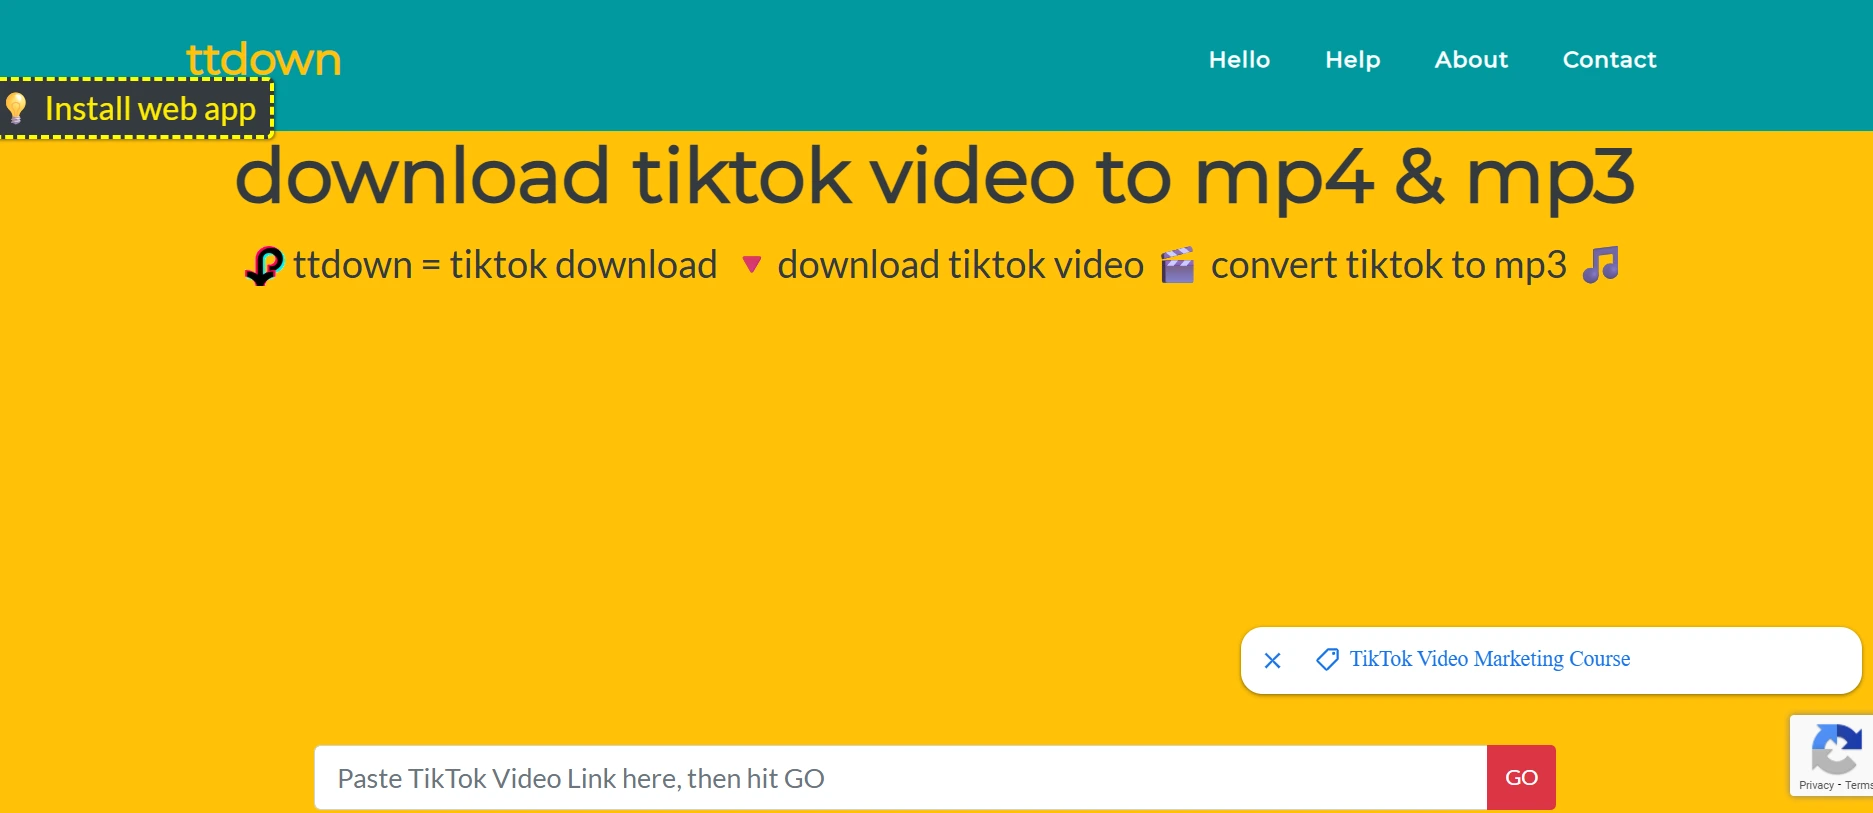Click the ttdown logo in the header
The width and height of the screenshot is (1873, 813).
pos(263,59)
